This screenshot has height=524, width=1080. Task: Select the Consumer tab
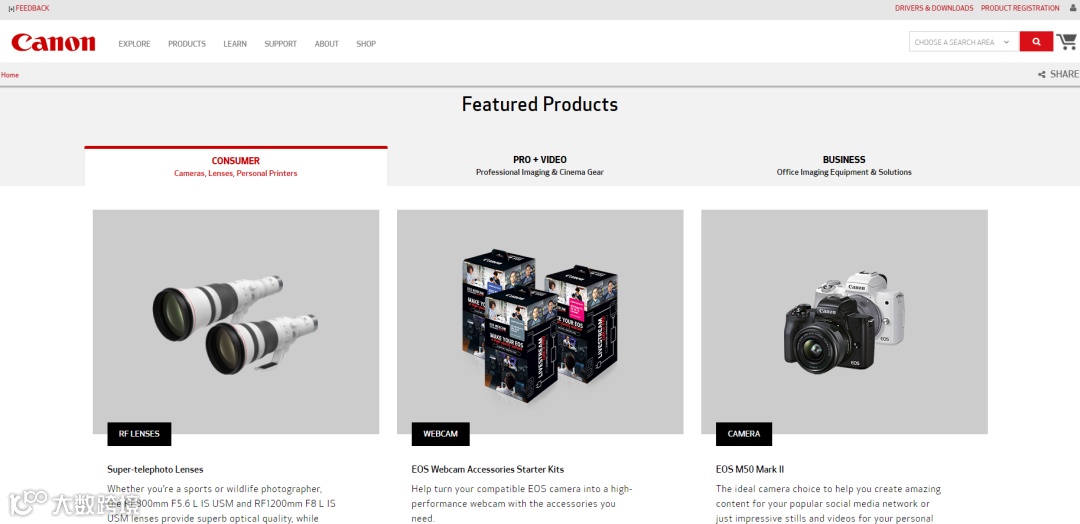(236, 166)
